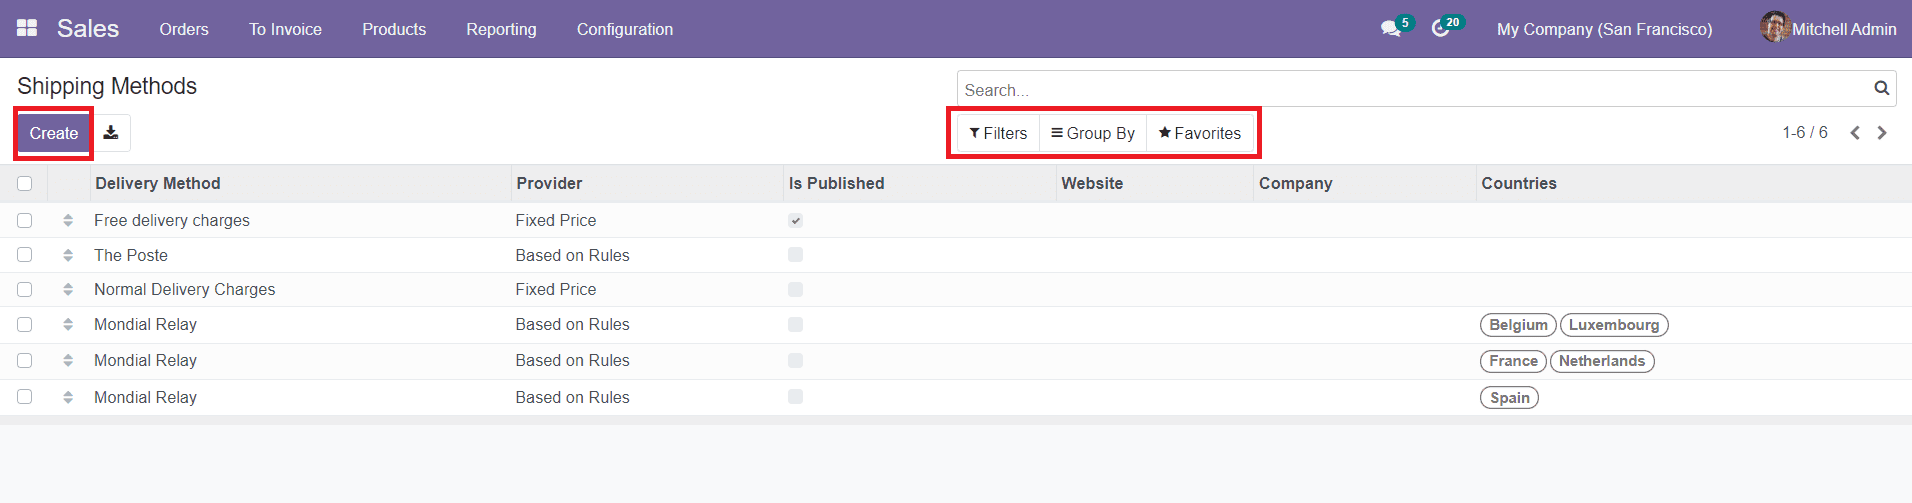Toggle Is Published for Mondial Relay France row

tap(795, 360)
